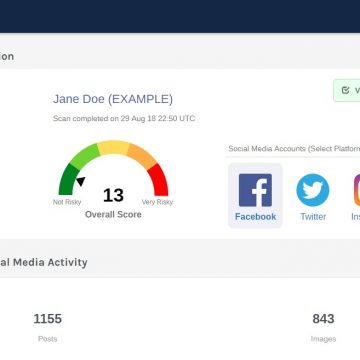Click the orange gauge segment
Viewport: 360px width, 360px height.
(x=141, y=156)
